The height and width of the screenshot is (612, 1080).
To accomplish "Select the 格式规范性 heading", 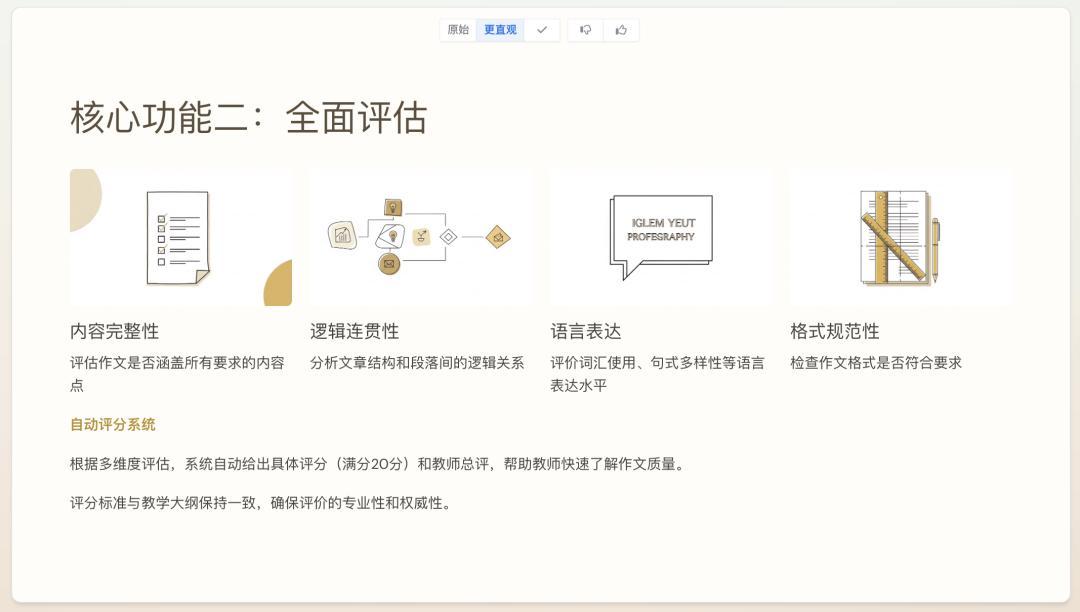I will pyautogui.click(x=834, y=331).
